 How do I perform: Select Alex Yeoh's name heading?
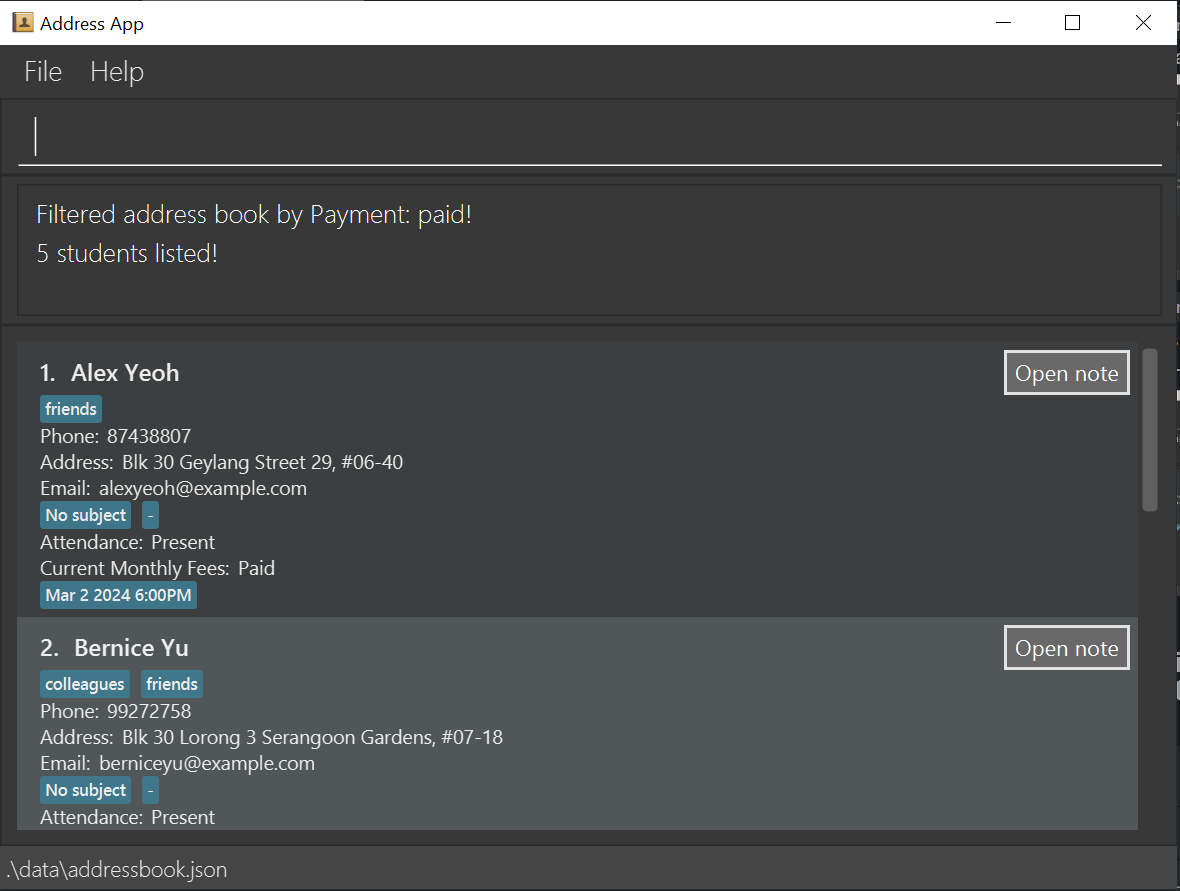pyautogui.click(x=125, y=372)
